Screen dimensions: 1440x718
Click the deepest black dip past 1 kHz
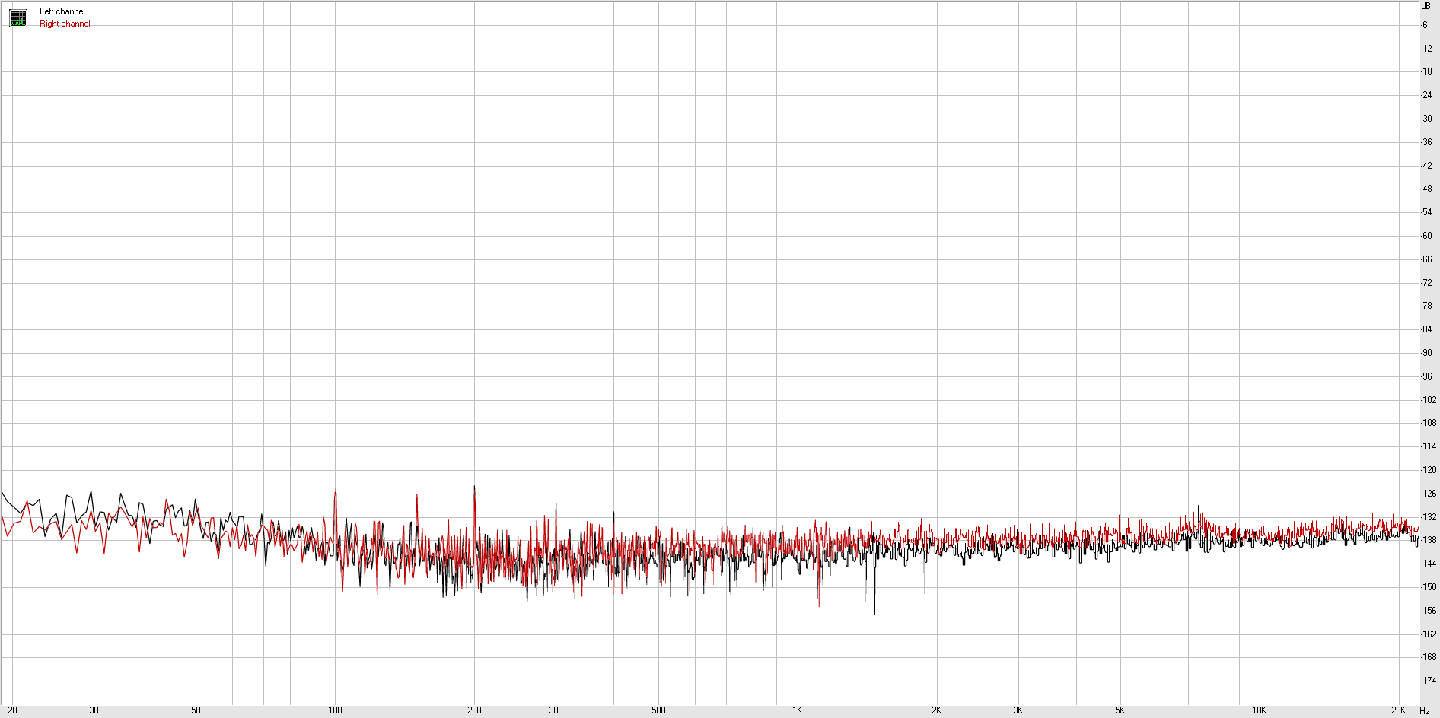(875, 612)
